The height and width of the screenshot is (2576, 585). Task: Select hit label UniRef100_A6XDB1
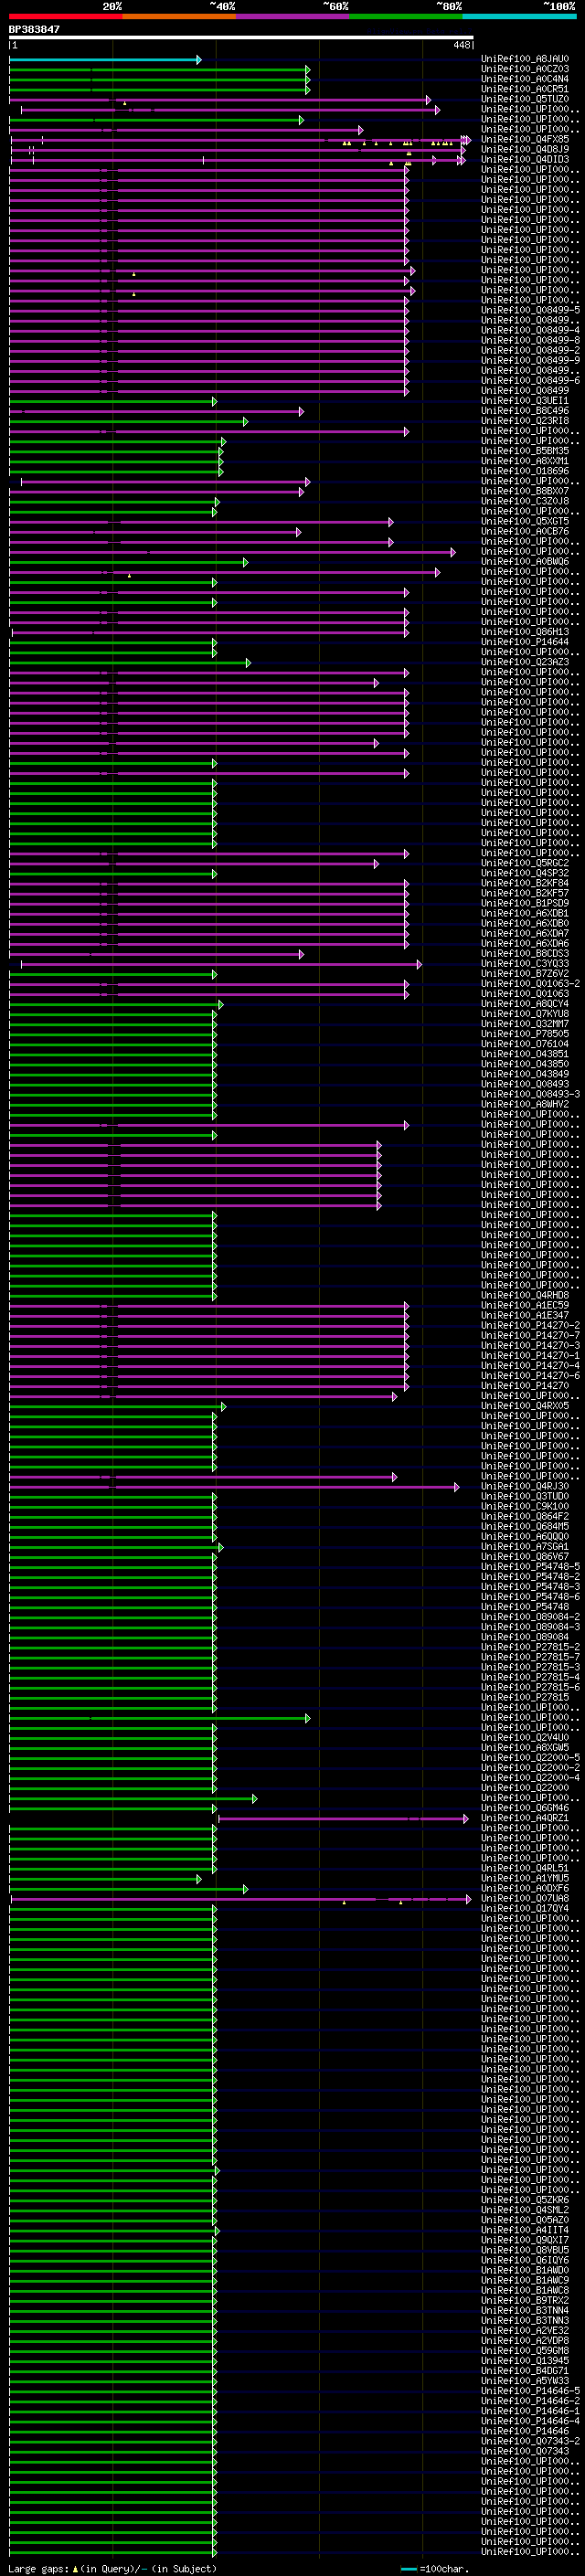tap(525, 913)
